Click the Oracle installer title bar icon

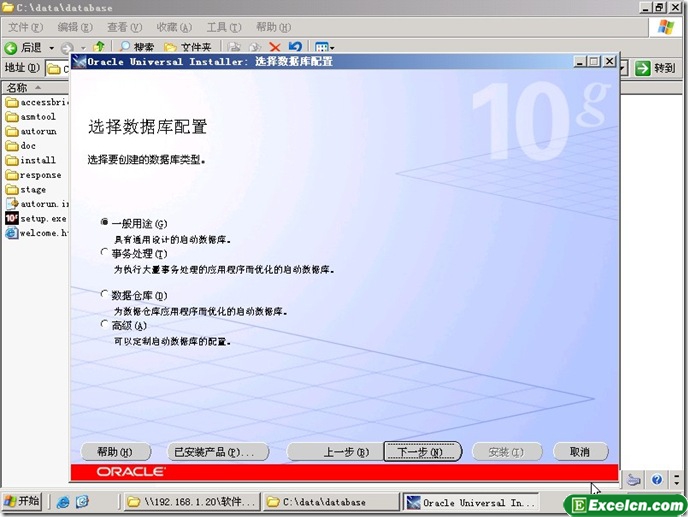79,62
